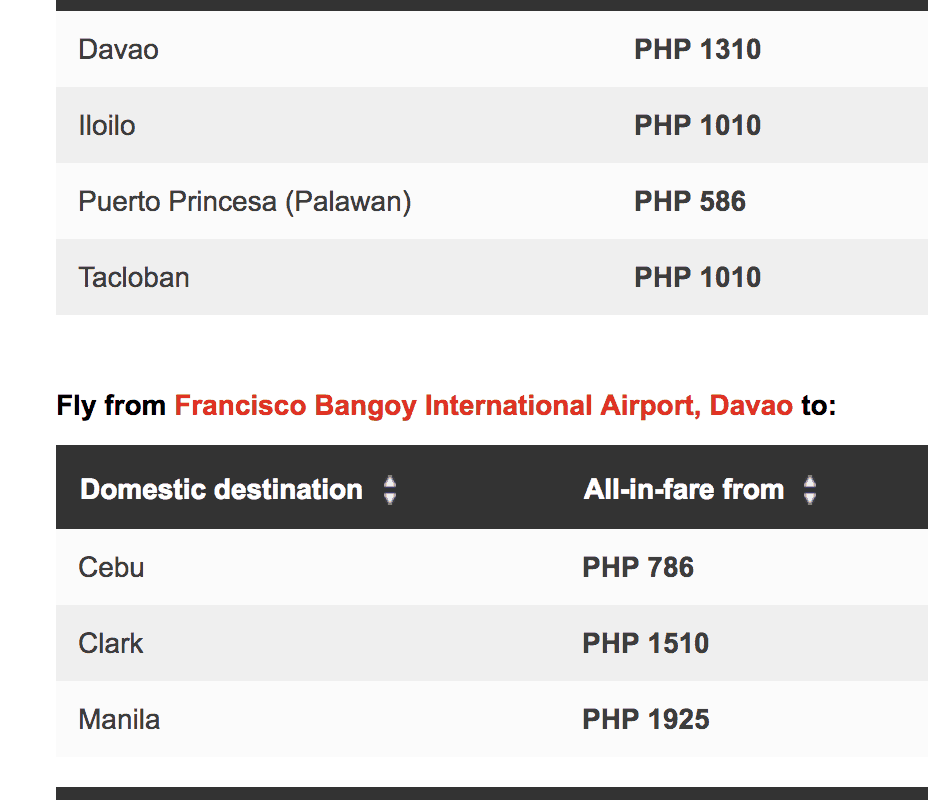Select the Tacloban destination row
The height and width of the screenshot is (800, 928).
134,278
